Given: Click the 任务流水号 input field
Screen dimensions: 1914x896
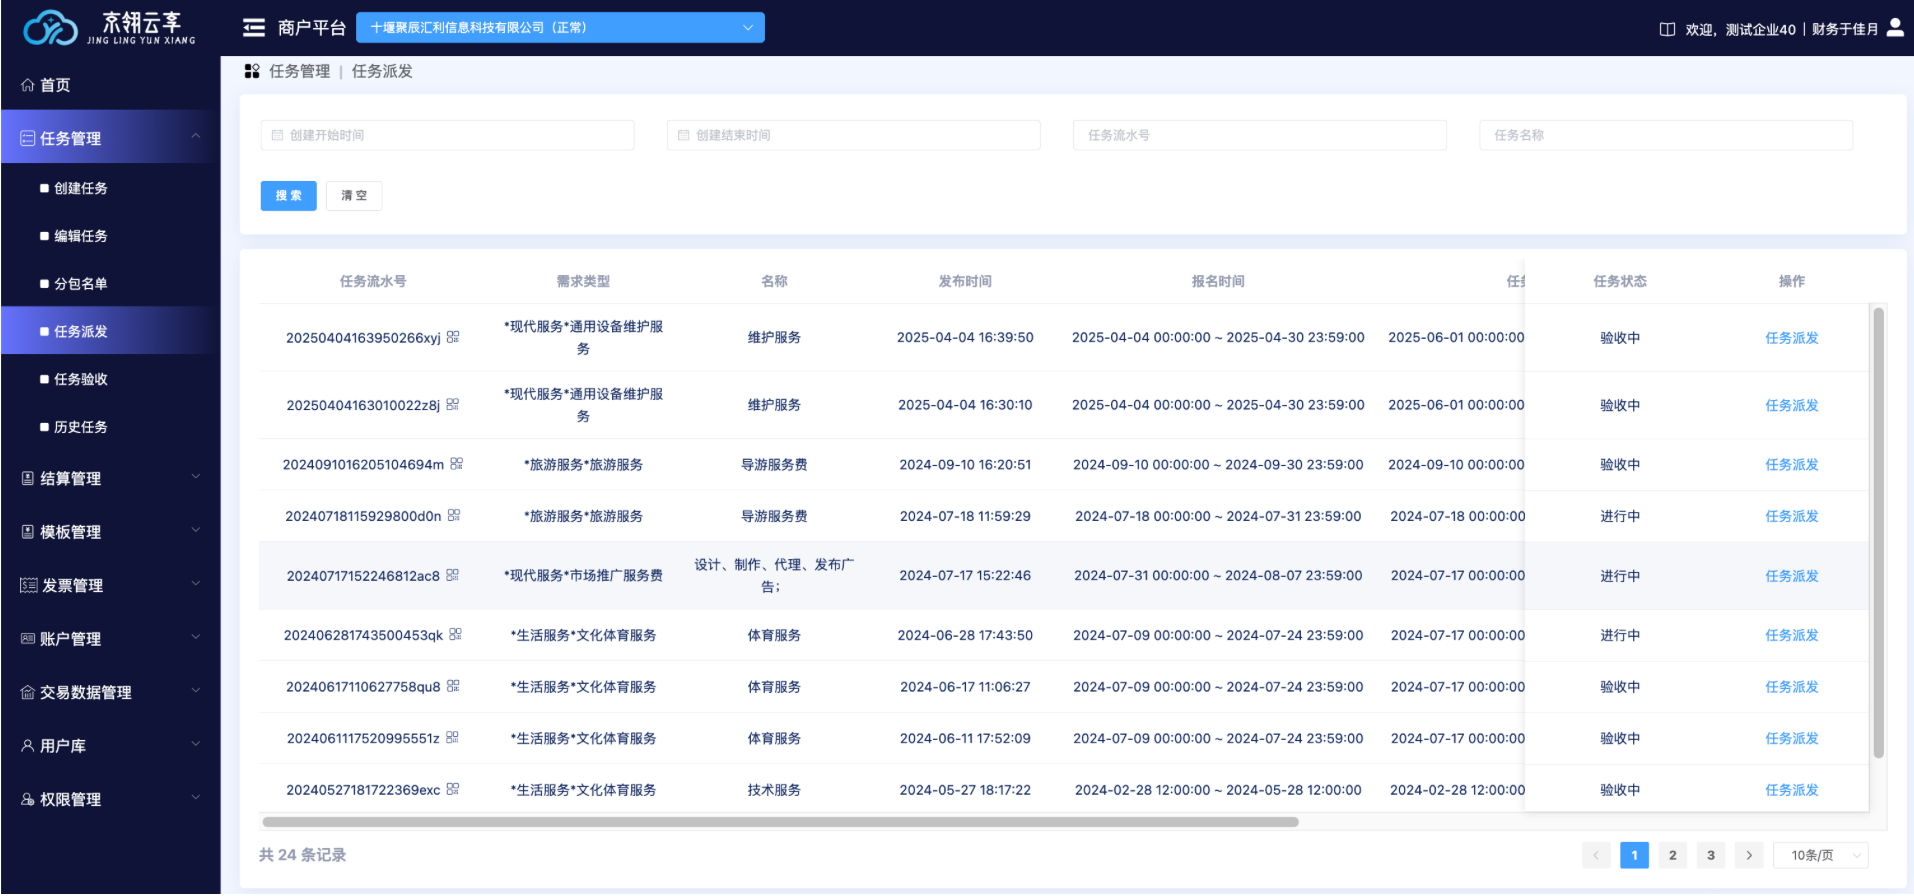Looking at the screenshot, I should 1259,135.
